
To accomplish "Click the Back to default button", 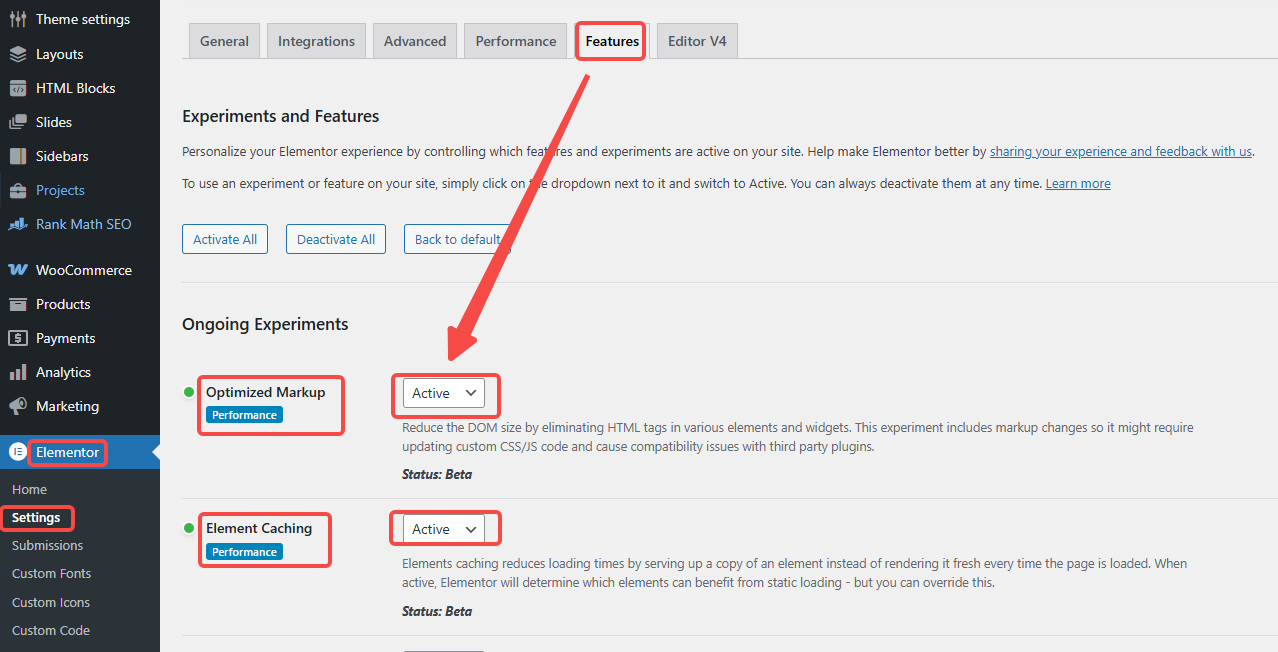I will pos(457,239).
